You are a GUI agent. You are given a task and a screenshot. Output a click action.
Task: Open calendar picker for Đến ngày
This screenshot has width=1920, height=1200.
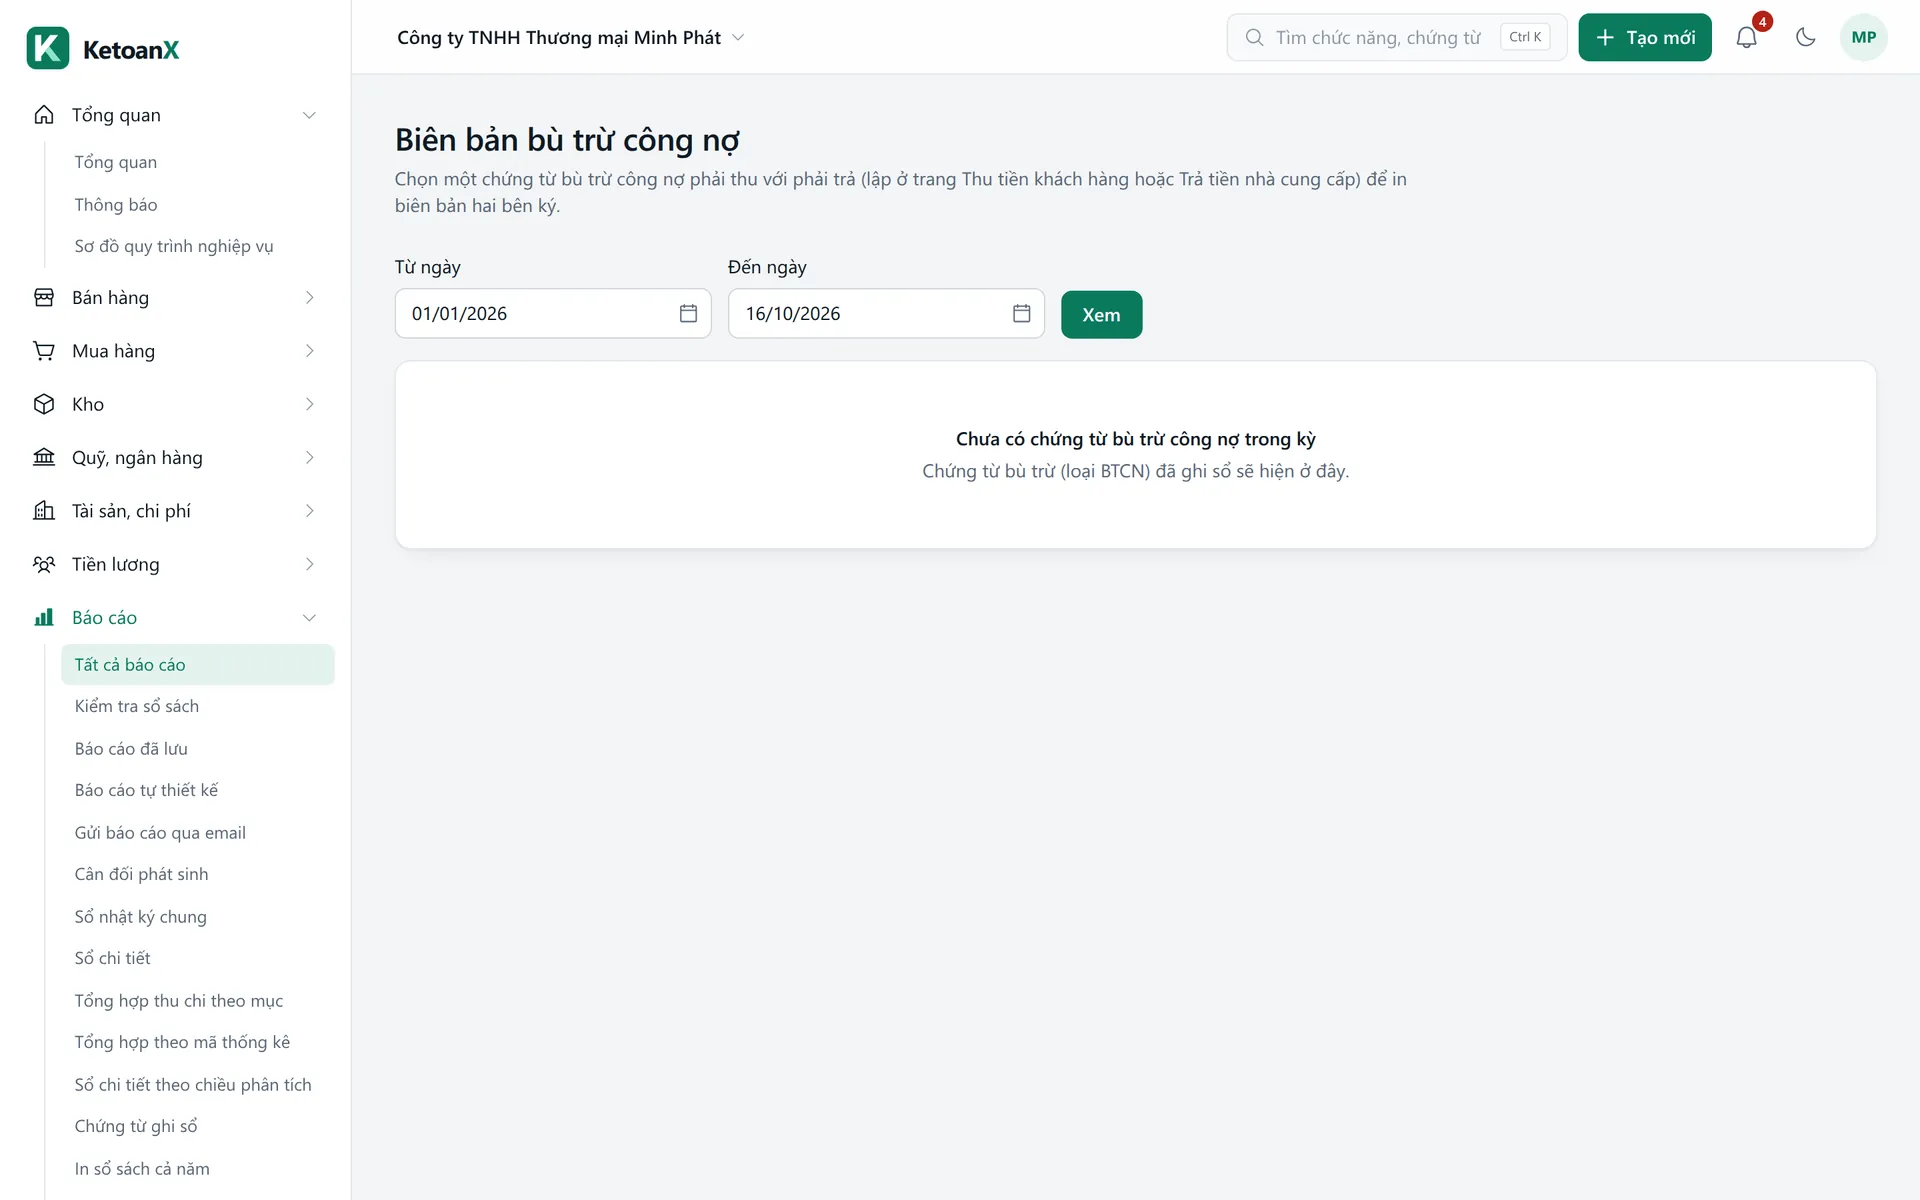1021,314
